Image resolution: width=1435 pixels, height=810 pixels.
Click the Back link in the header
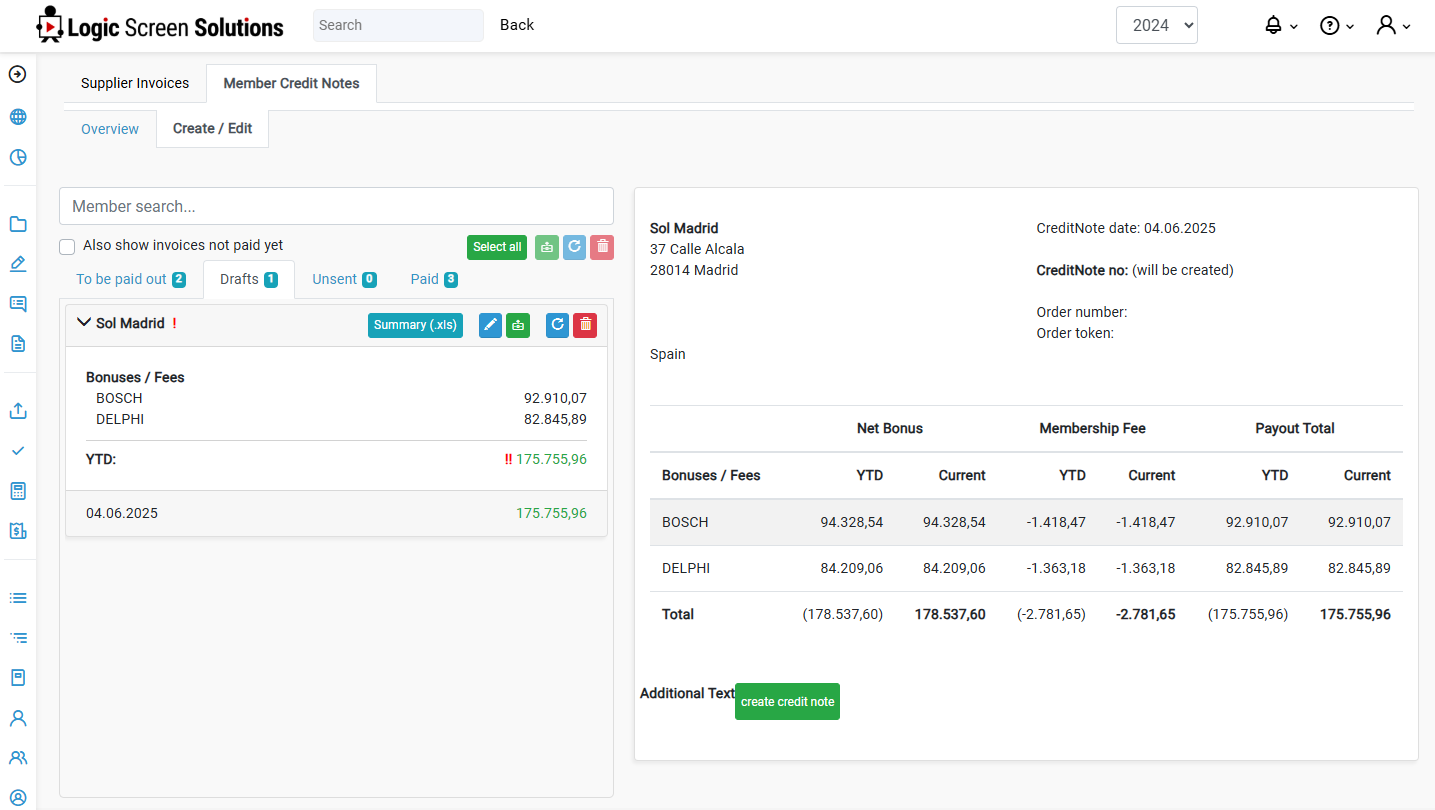click(517, 25)
